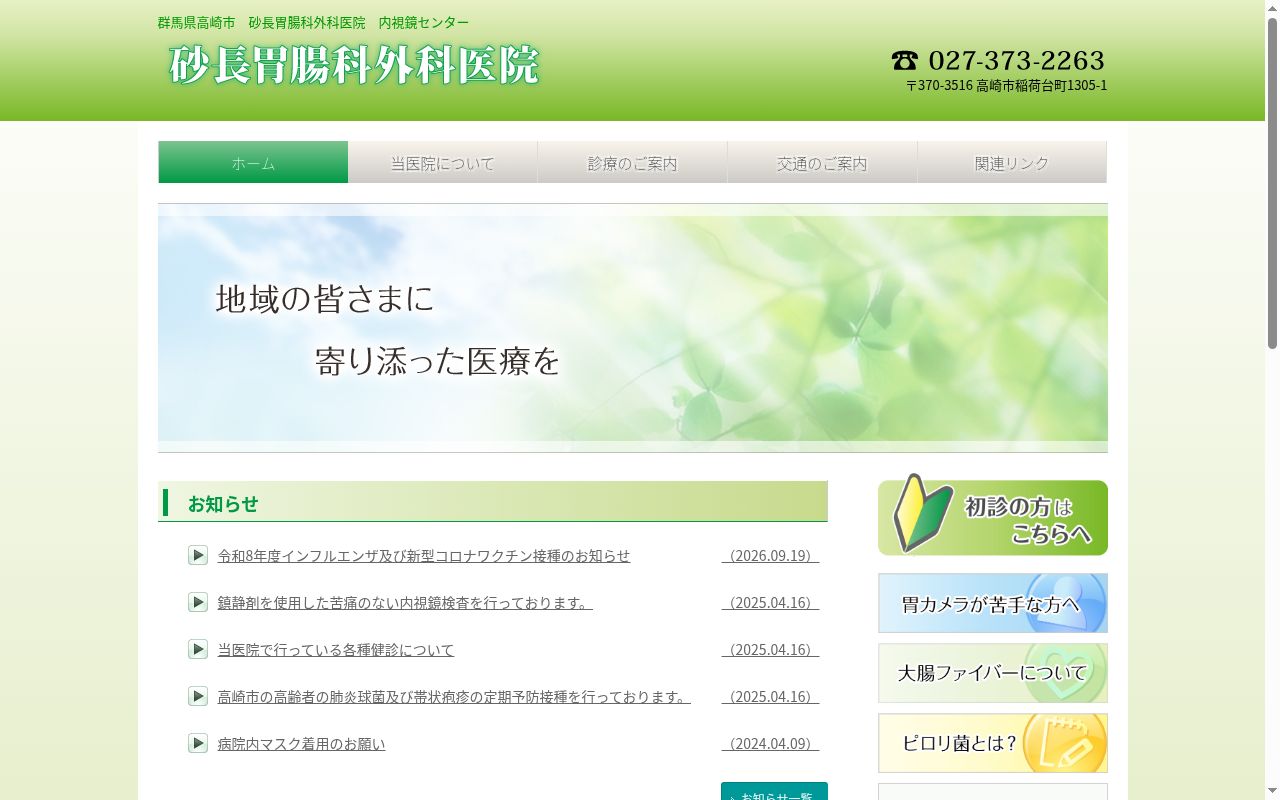
Task: Open the 当医院で行っている各種健診 link
Action: 336,650
